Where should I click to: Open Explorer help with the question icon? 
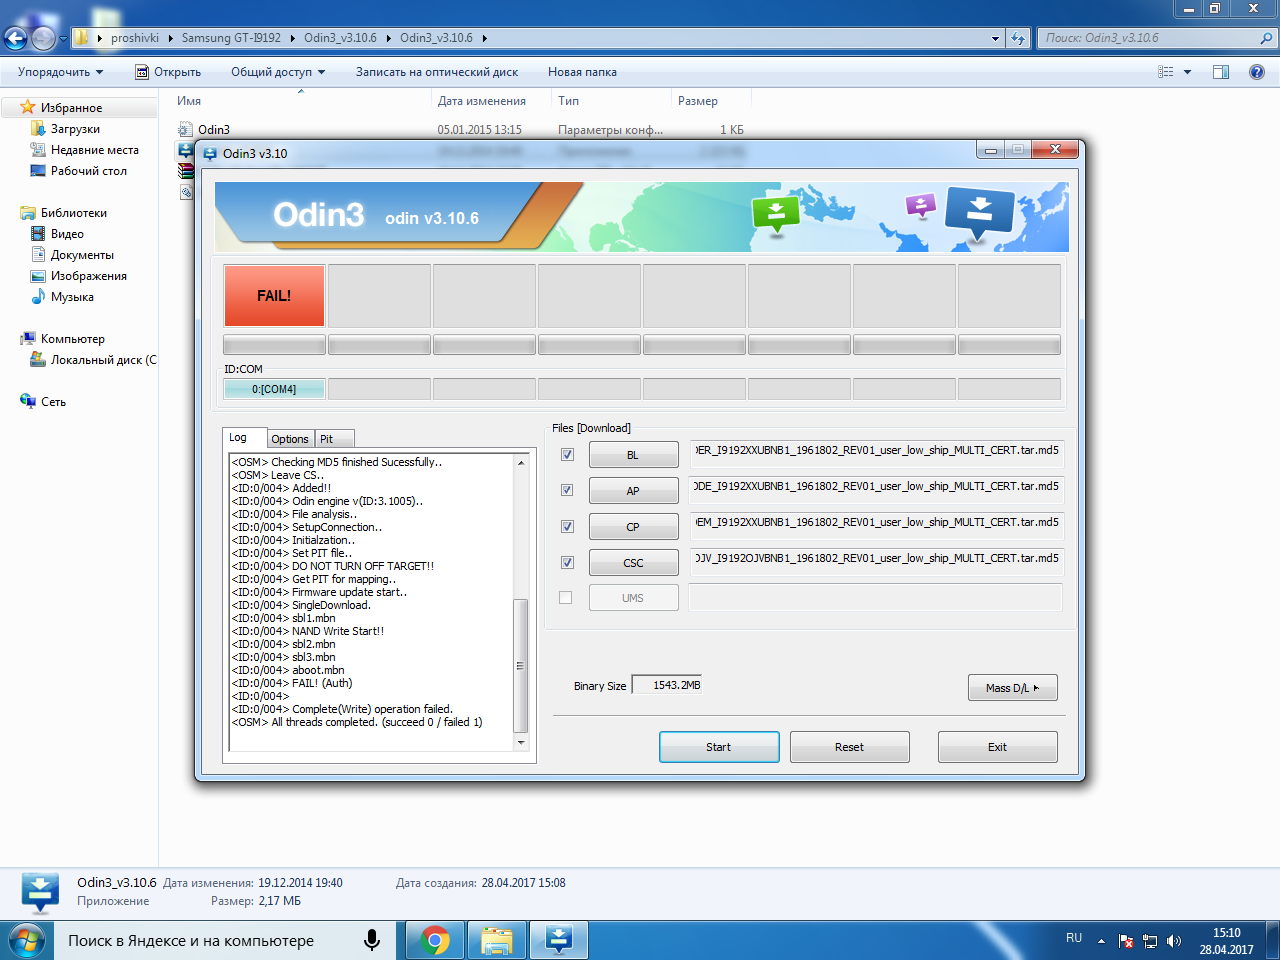(1257, 72)
